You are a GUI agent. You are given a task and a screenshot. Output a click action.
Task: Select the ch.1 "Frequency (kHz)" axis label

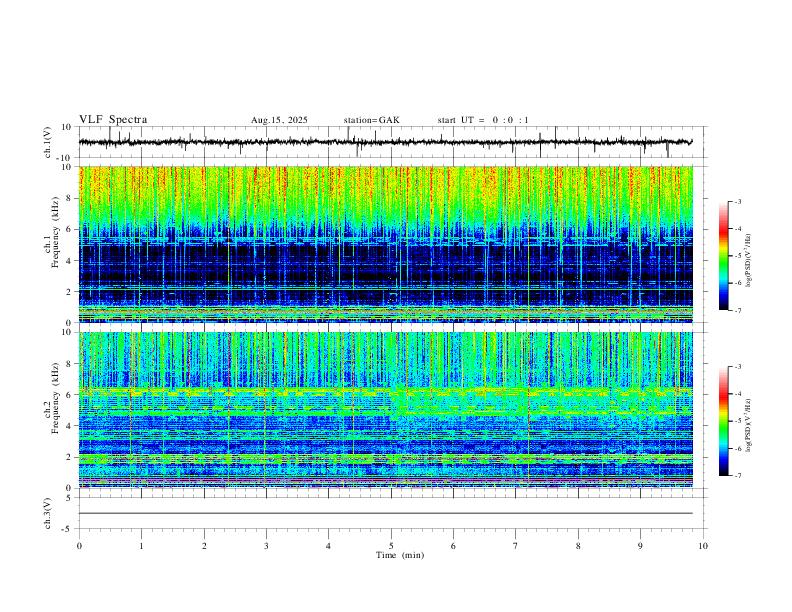click(x=55, y=233)
